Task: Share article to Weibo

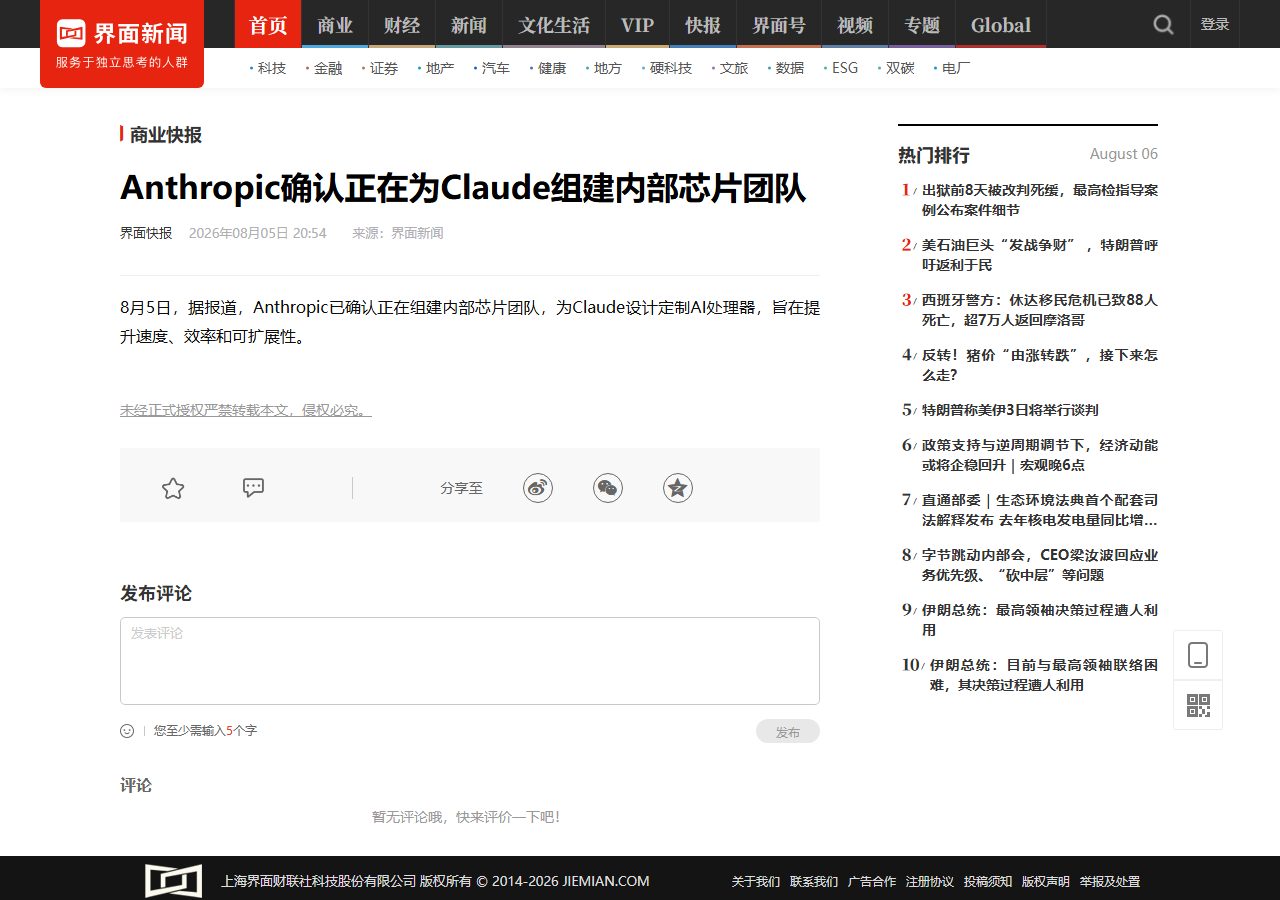Action: [x=538, y=488]
